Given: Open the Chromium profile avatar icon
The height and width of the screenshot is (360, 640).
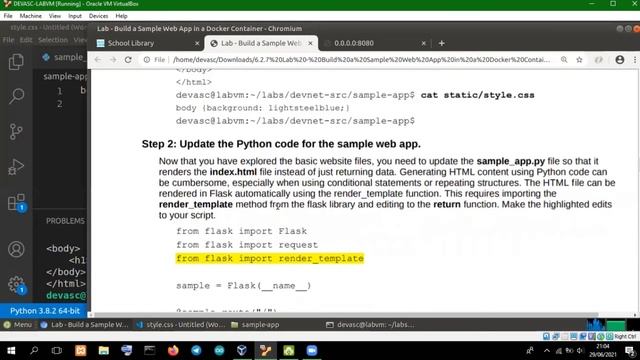Looking at the screenshot, I should [620, 60].
